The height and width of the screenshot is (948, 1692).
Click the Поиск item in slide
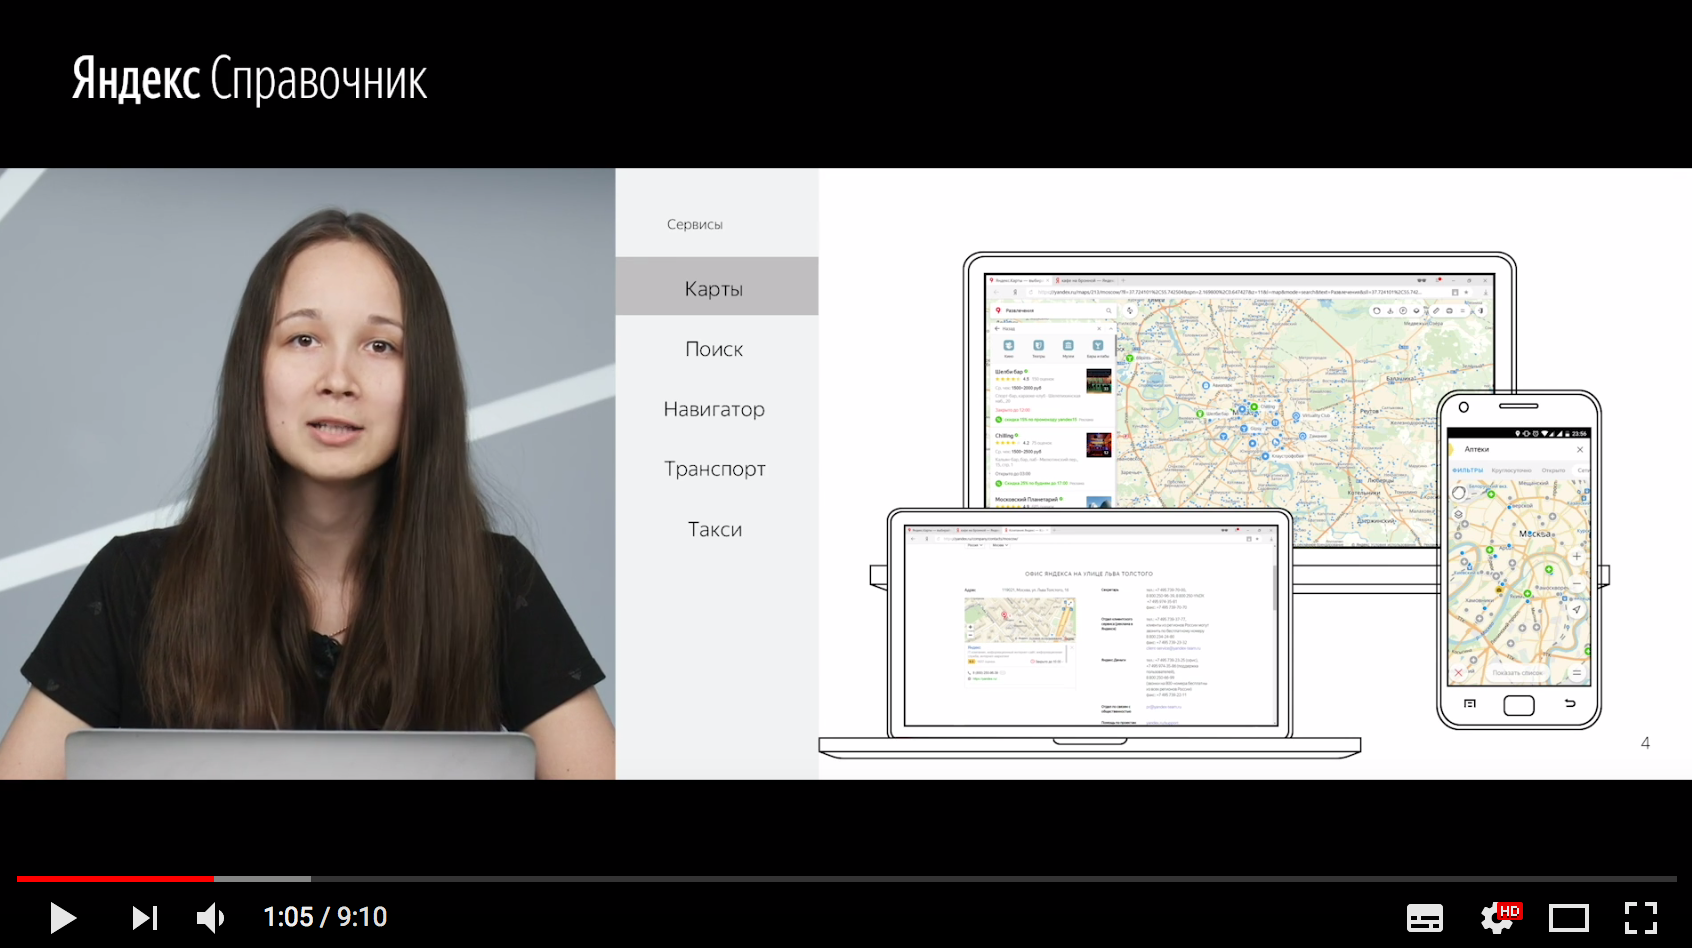tap(714, 349)
